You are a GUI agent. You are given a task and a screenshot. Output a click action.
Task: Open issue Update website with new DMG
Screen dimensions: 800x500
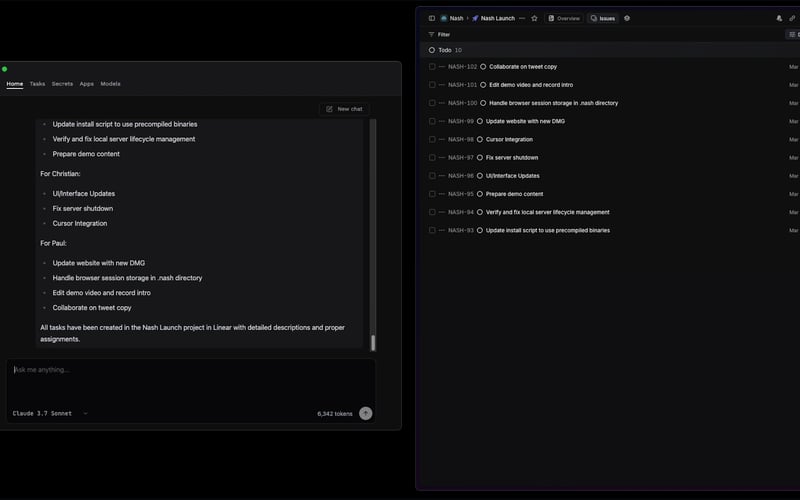tap(525, 121)
